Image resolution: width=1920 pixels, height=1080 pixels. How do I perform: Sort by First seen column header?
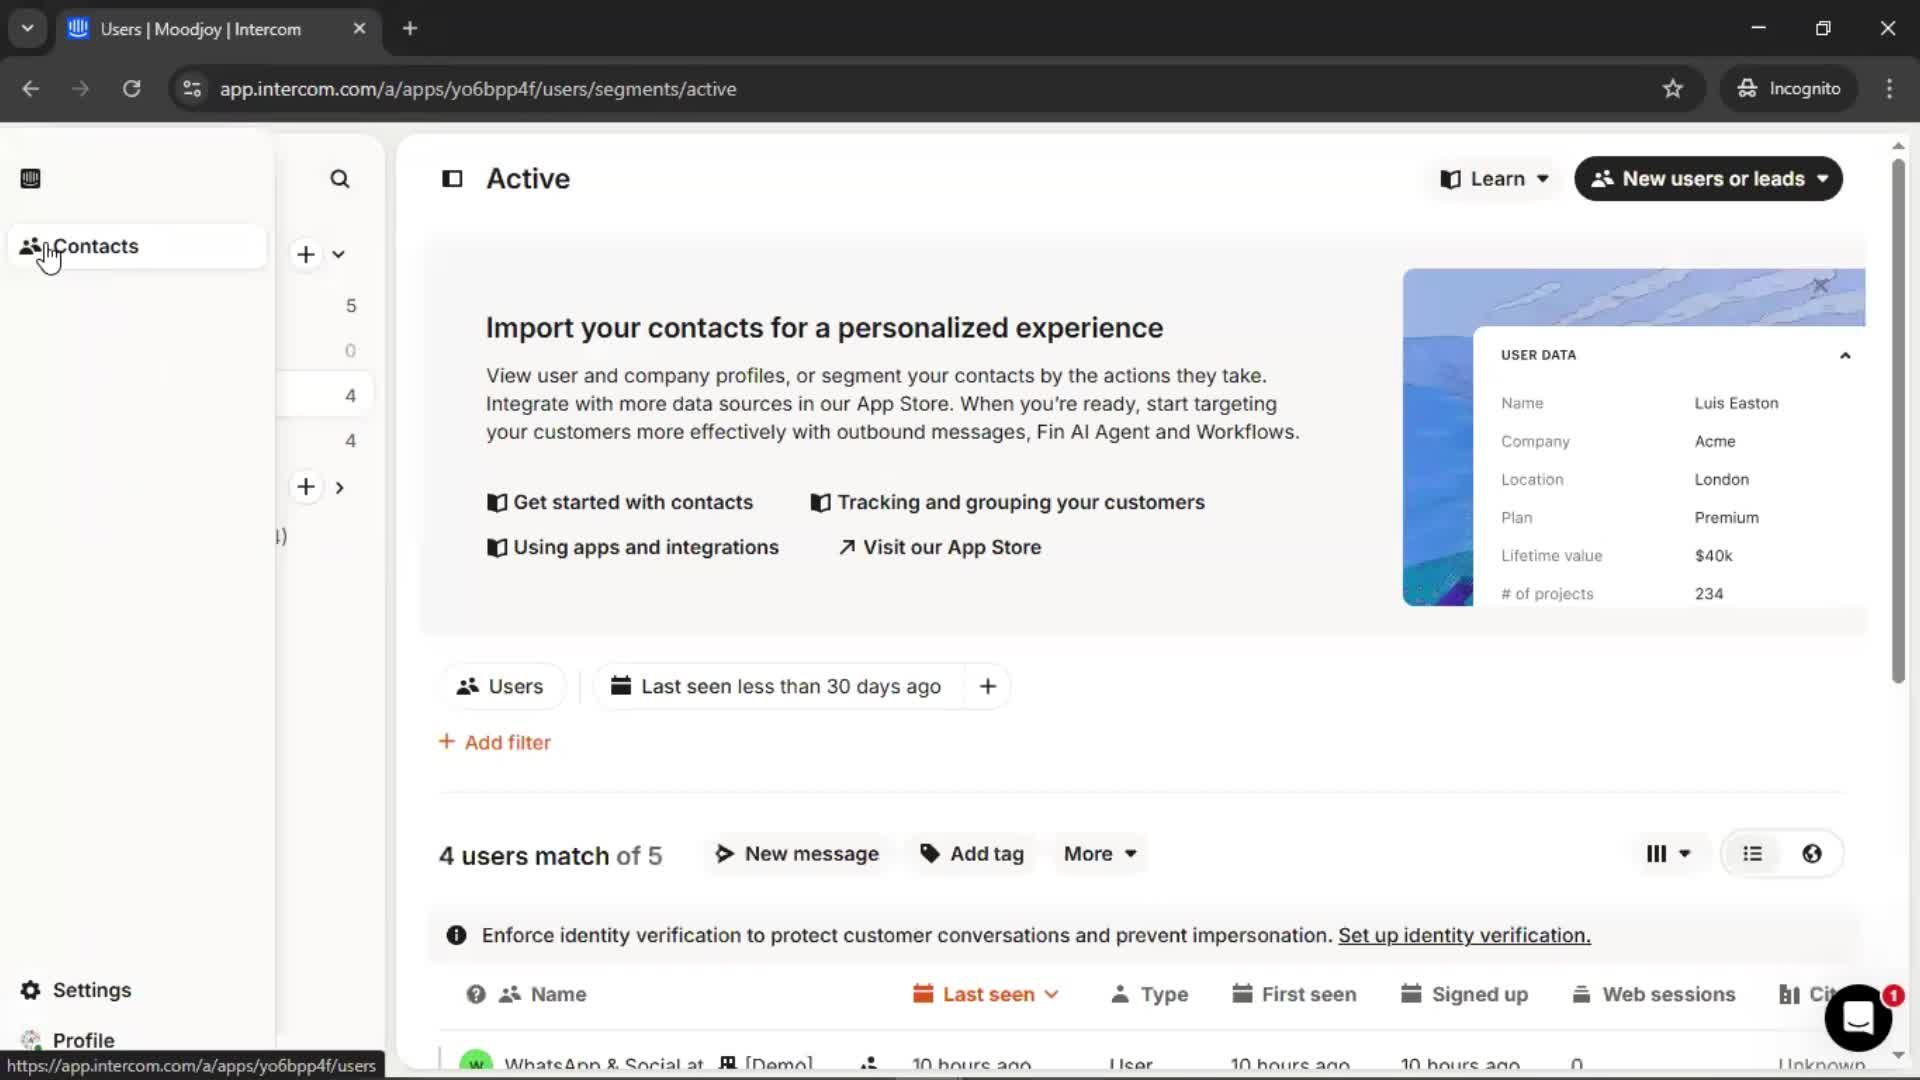(x=1294, y=994)
